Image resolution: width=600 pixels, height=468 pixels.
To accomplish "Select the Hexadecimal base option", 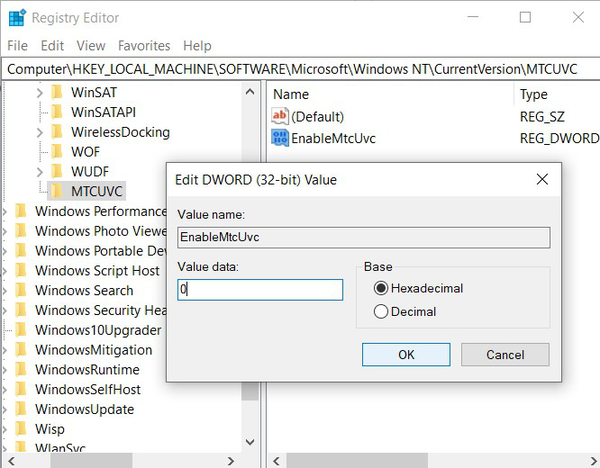I will (x=381, y=288).
